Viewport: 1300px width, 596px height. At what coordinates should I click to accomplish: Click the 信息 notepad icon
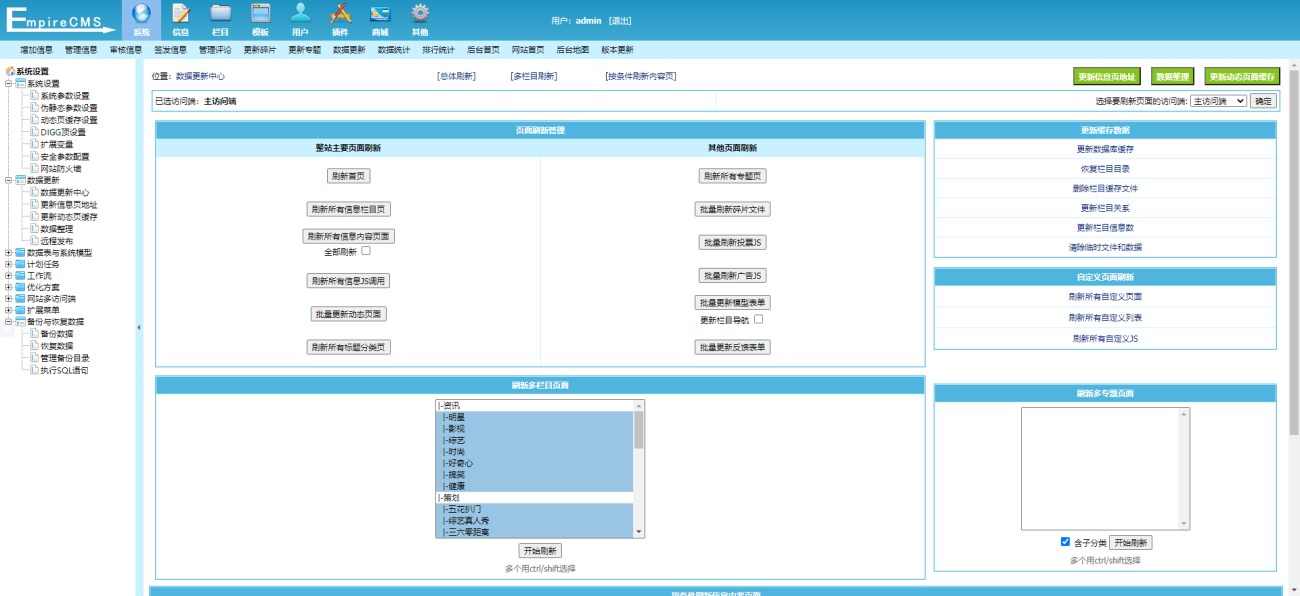[181, 14]
